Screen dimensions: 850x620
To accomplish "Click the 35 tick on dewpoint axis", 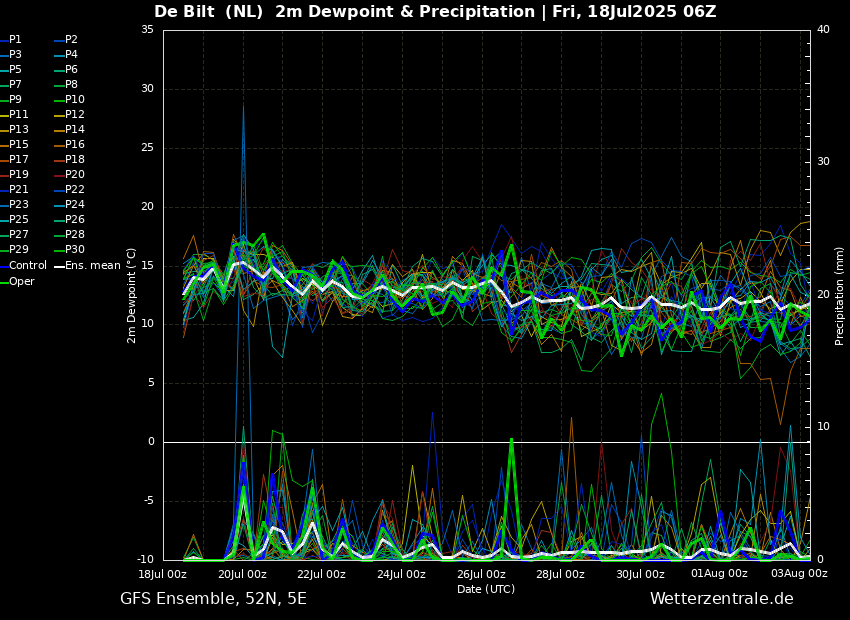I will [148, 30].
